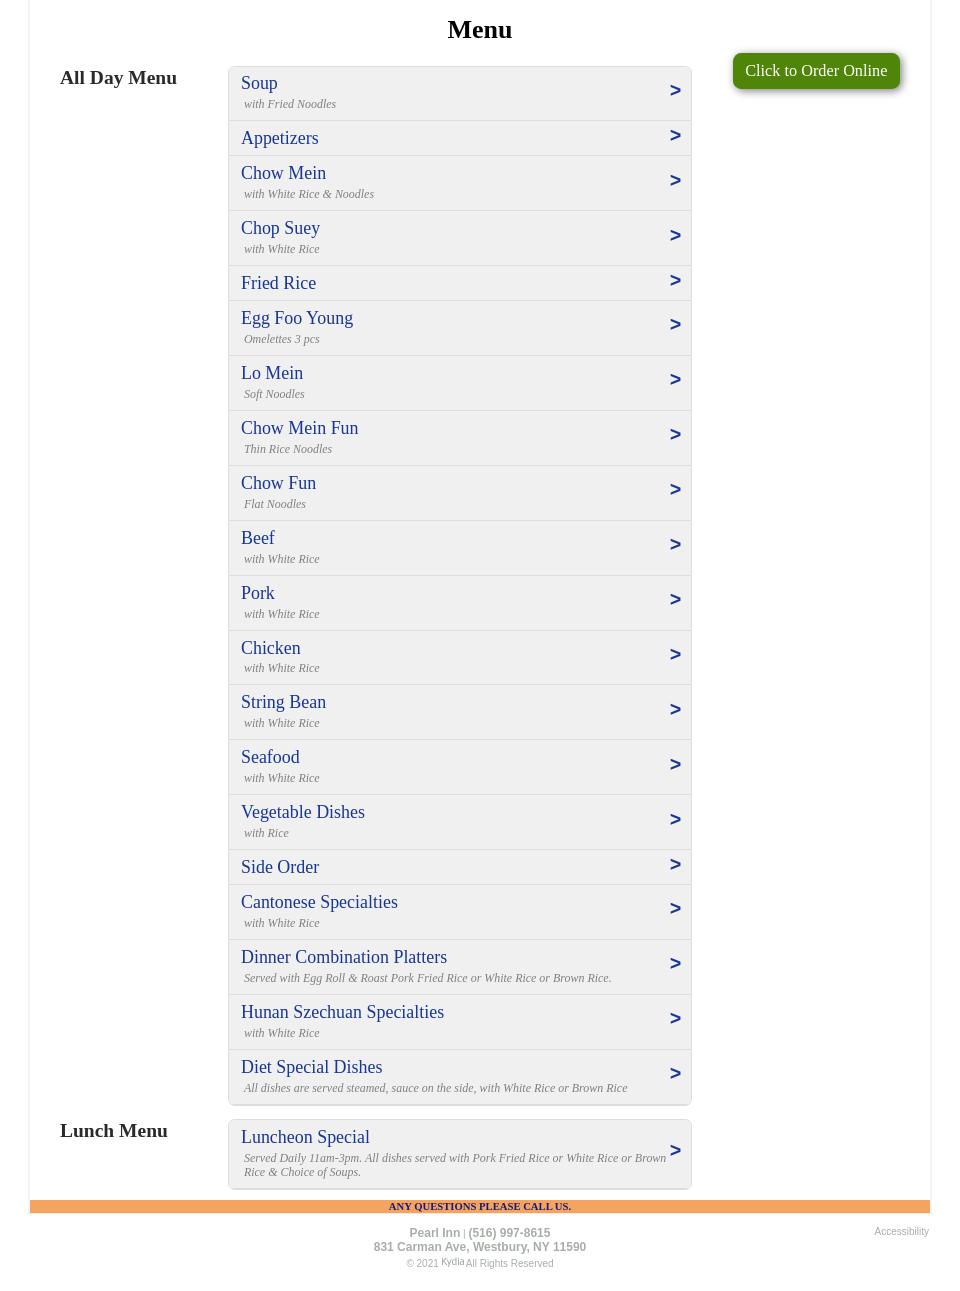Click the chevron beside Beef
960x1291 pixels.
click(675, 545)
